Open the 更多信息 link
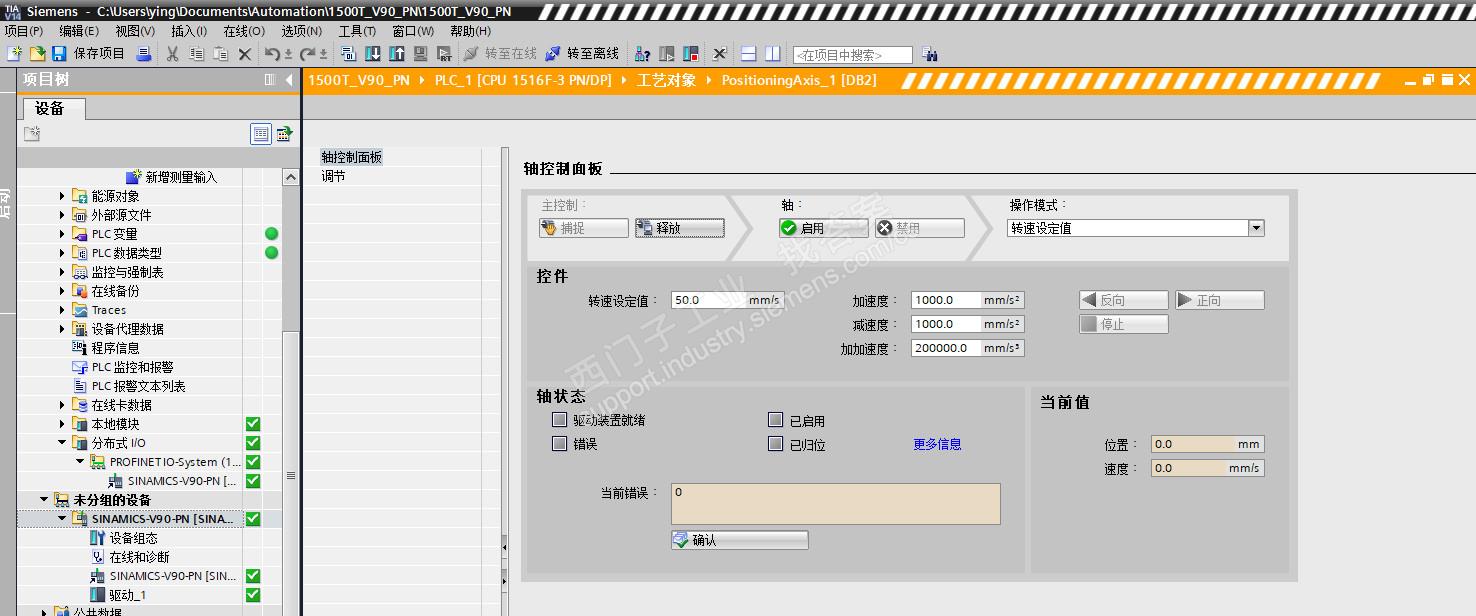This screenshot has width=1476, height=616. [x=937, y=444]
